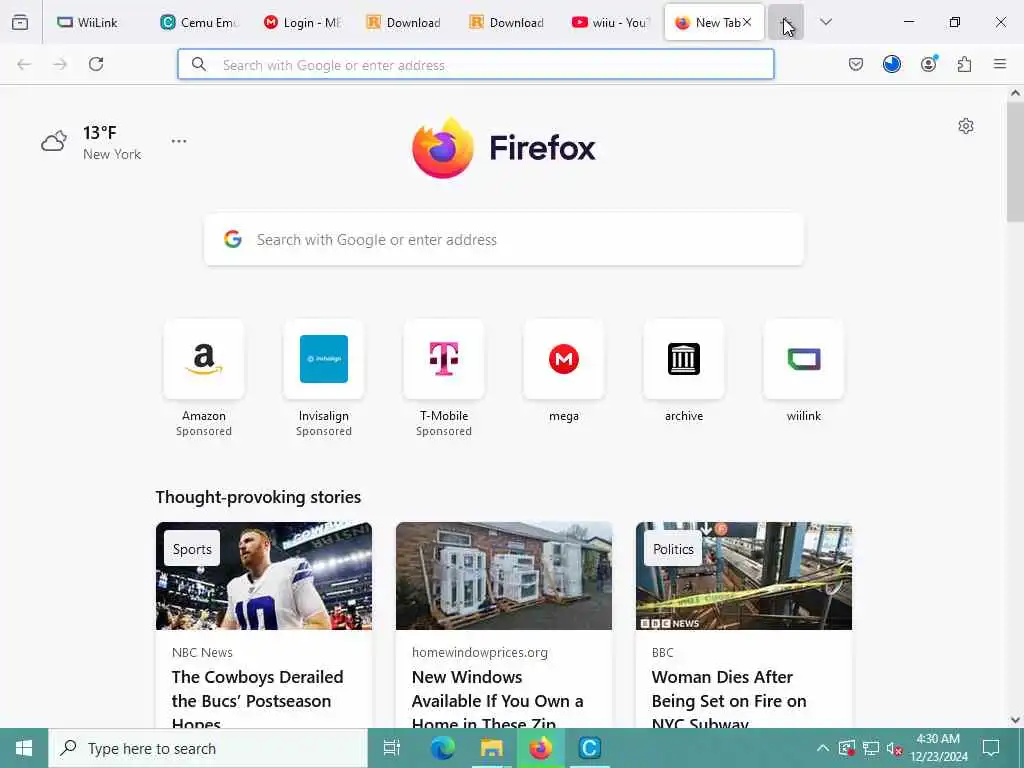
Task: Switch to the Login - MEGA tab
Action: [302, 22]
